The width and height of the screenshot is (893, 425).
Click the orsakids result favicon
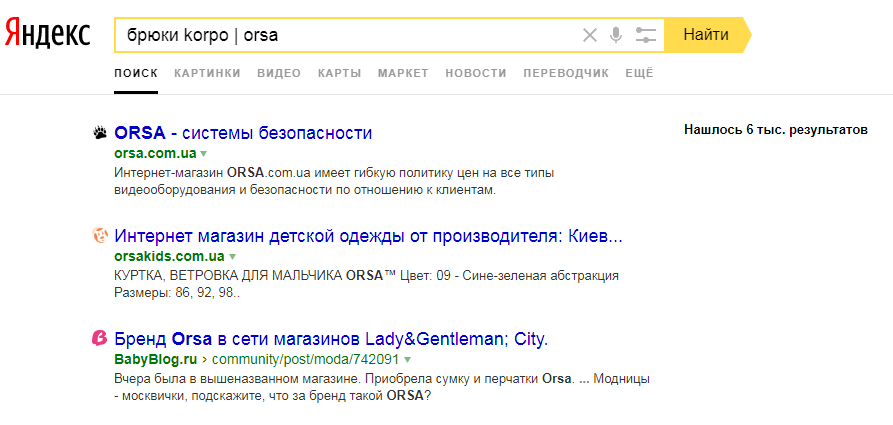click(x=100, y=236)
